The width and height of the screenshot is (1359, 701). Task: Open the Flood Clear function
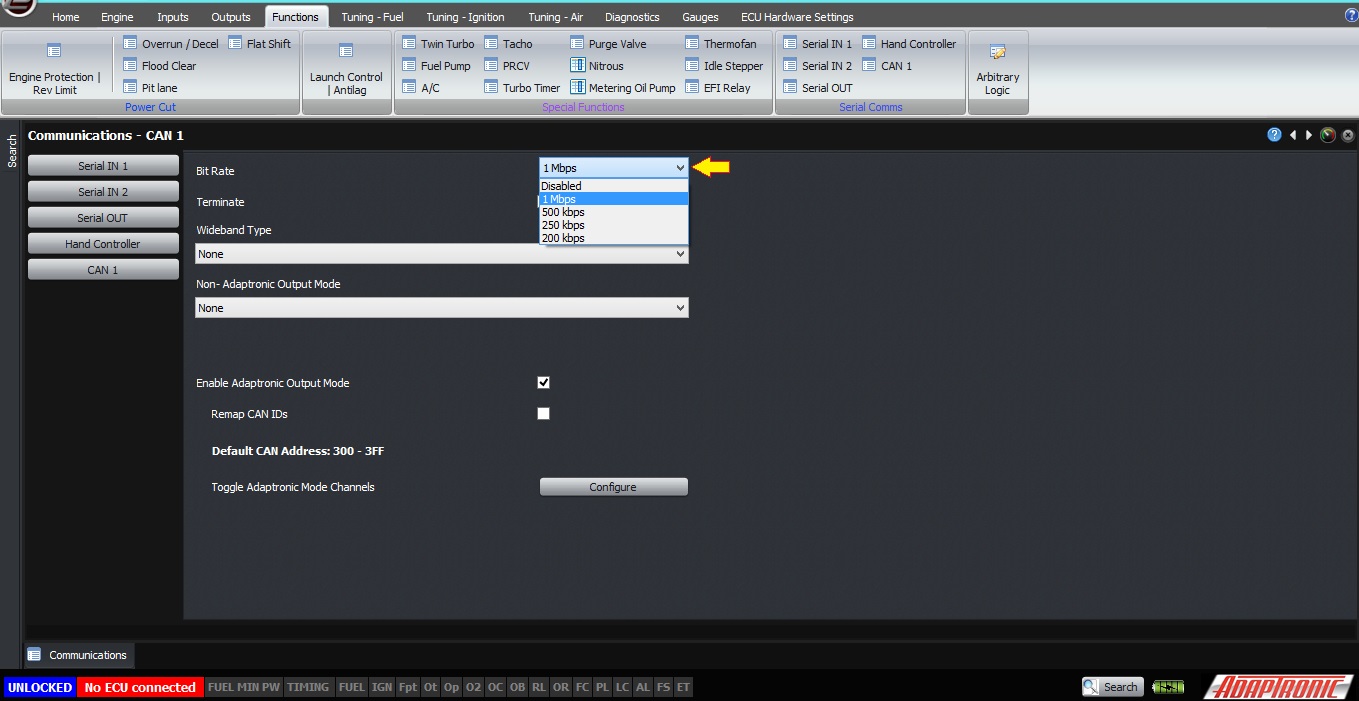coord(160,66)
